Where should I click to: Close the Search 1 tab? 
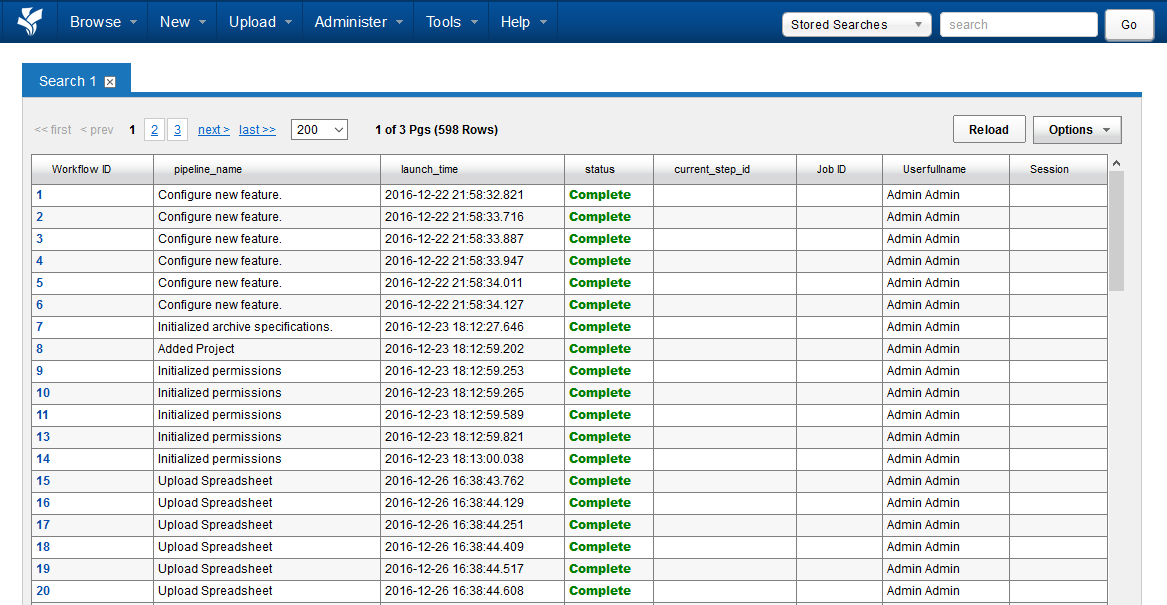click(x=110, y=82)
